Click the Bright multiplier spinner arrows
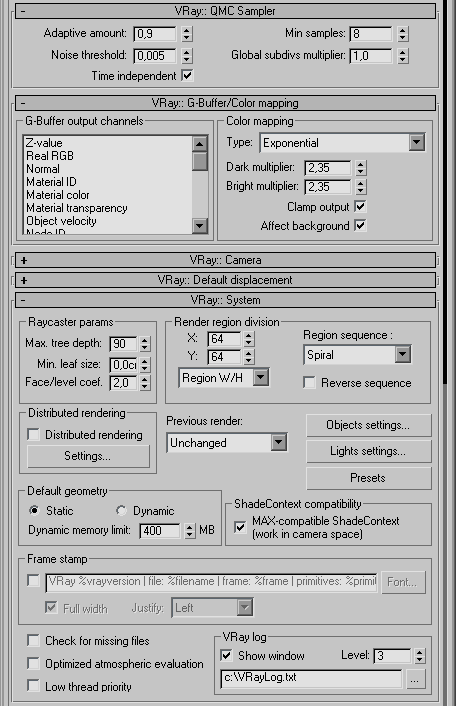 click(361, 187)
